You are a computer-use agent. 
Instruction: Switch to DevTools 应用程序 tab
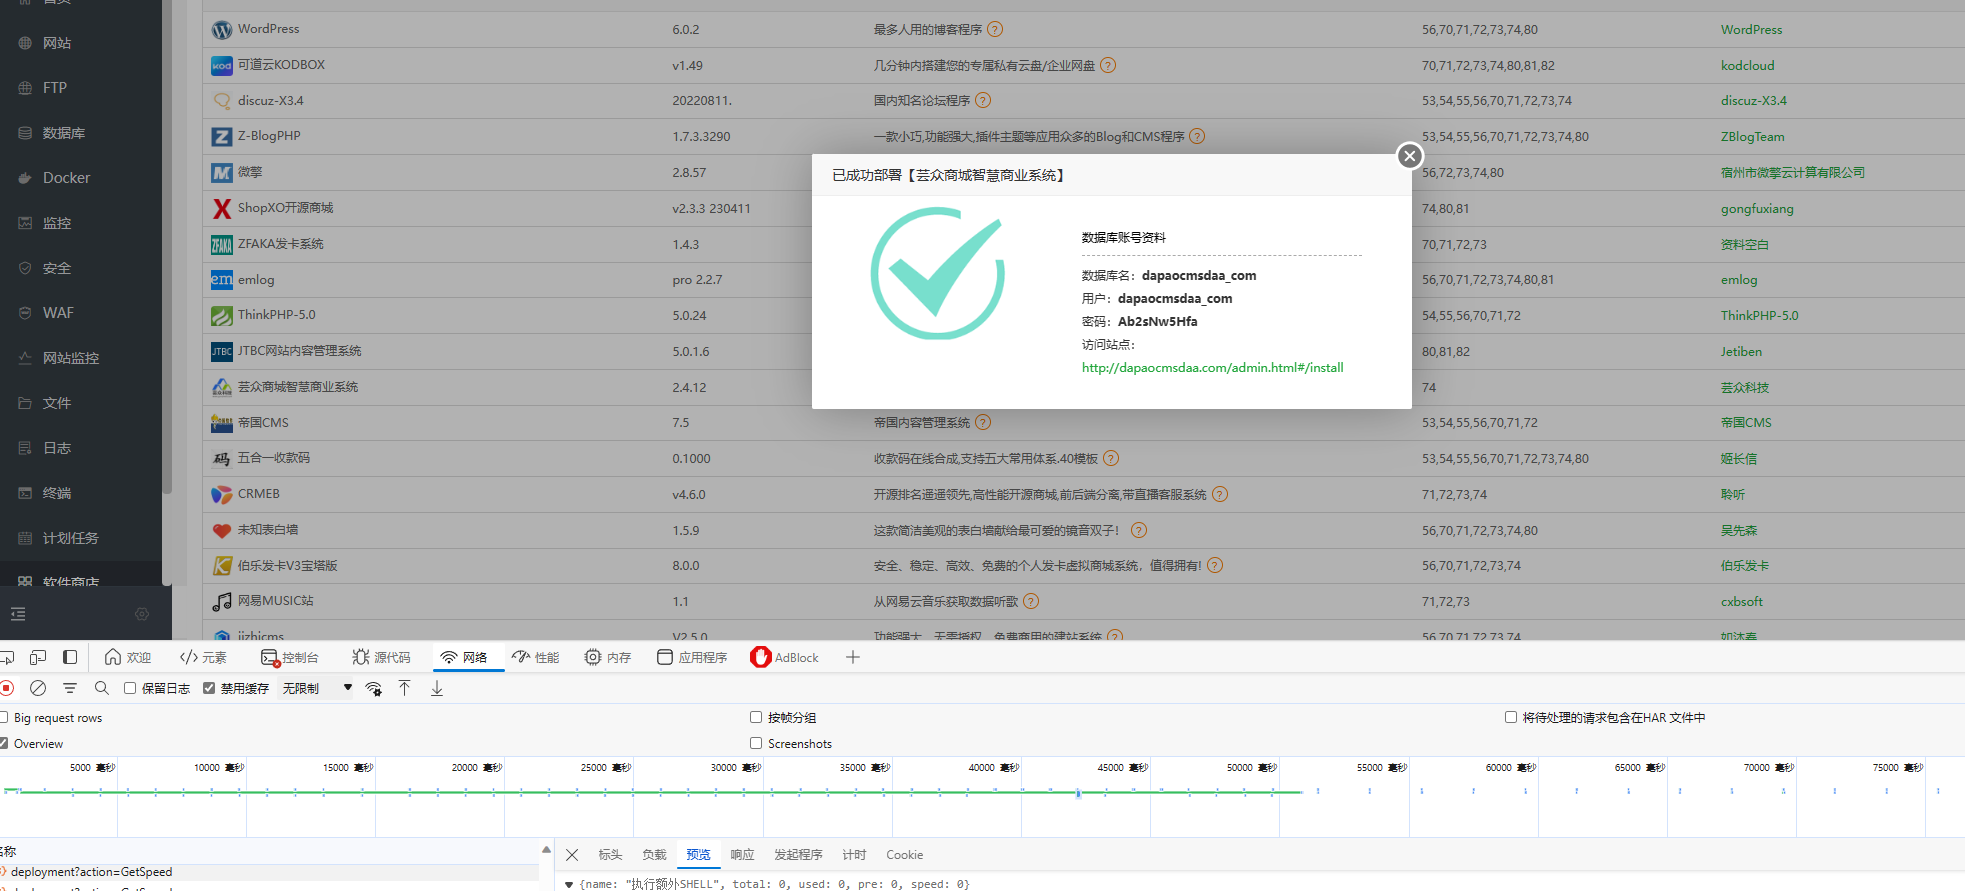(x=692, y=657)
